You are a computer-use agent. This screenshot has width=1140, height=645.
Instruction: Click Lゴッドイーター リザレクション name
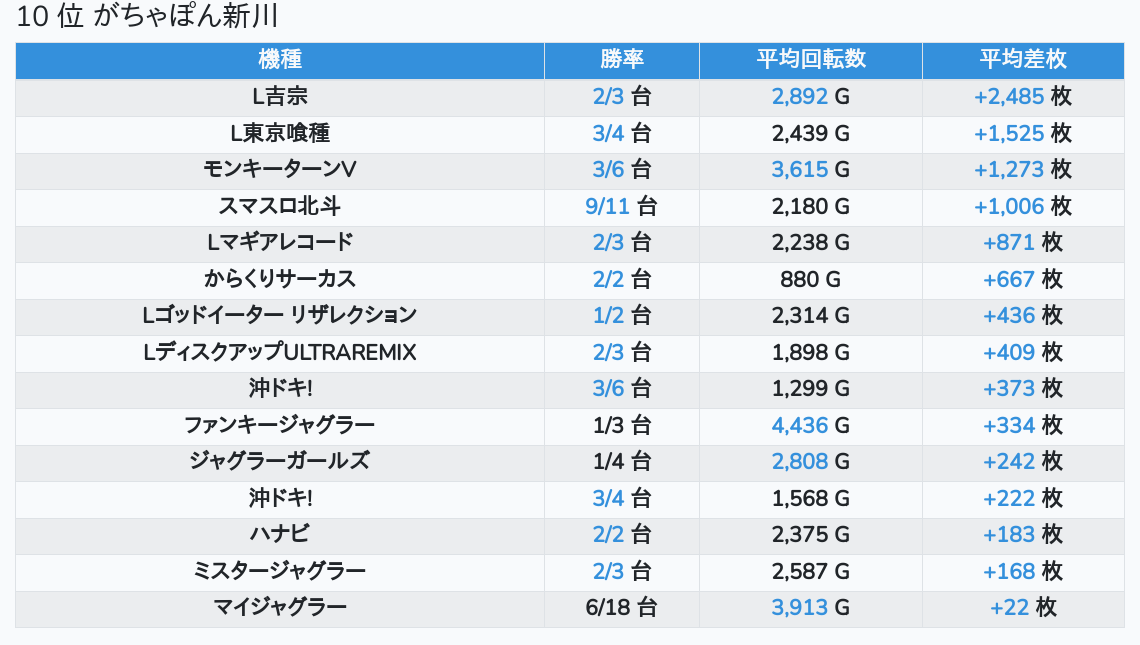pyautogui.click(x=280, y=316)
